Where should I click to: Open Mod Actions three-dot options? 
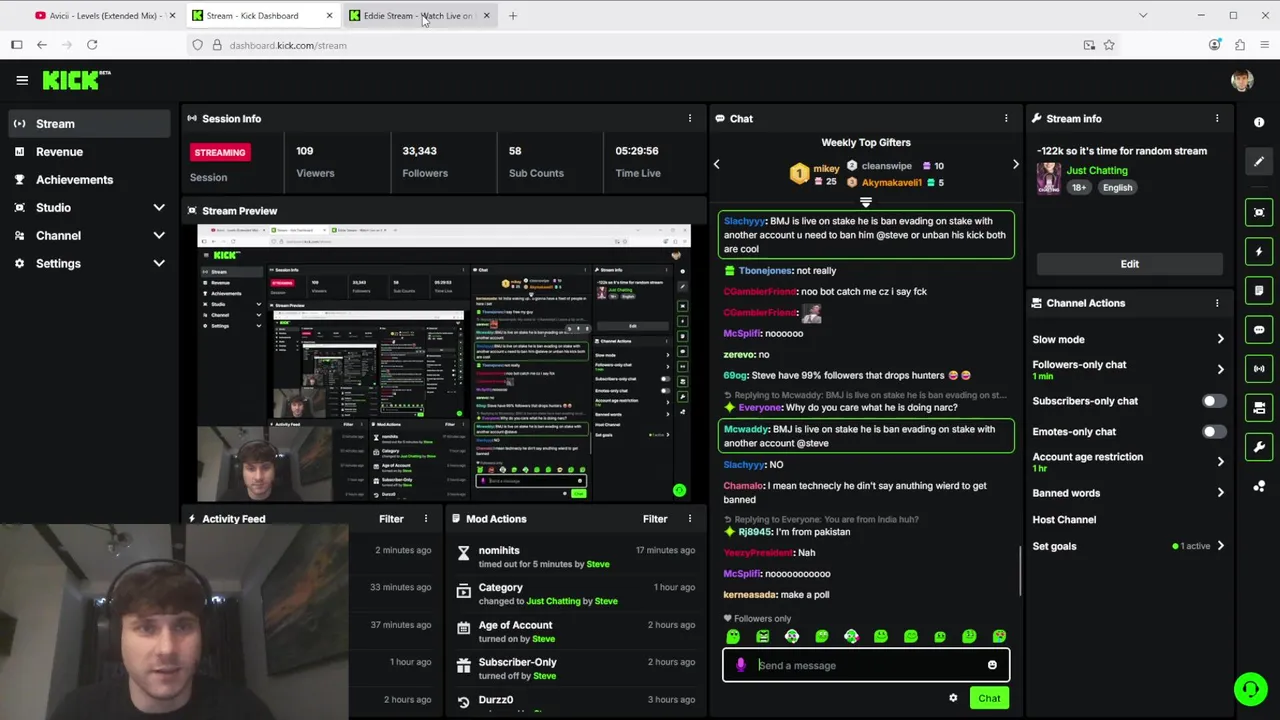pos(689,519)
